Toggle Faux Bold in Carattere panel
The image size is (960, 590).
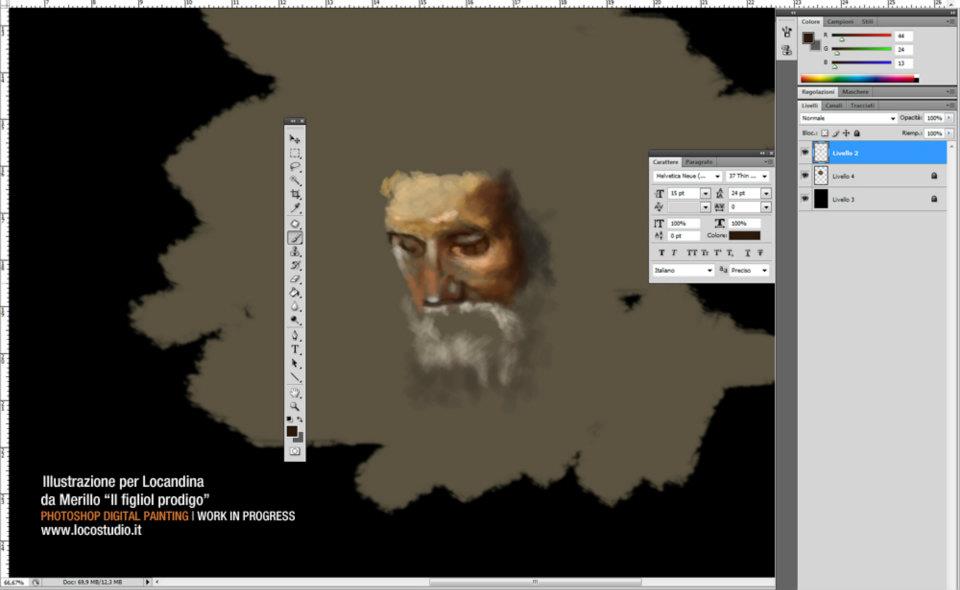[x=661, y=252]
